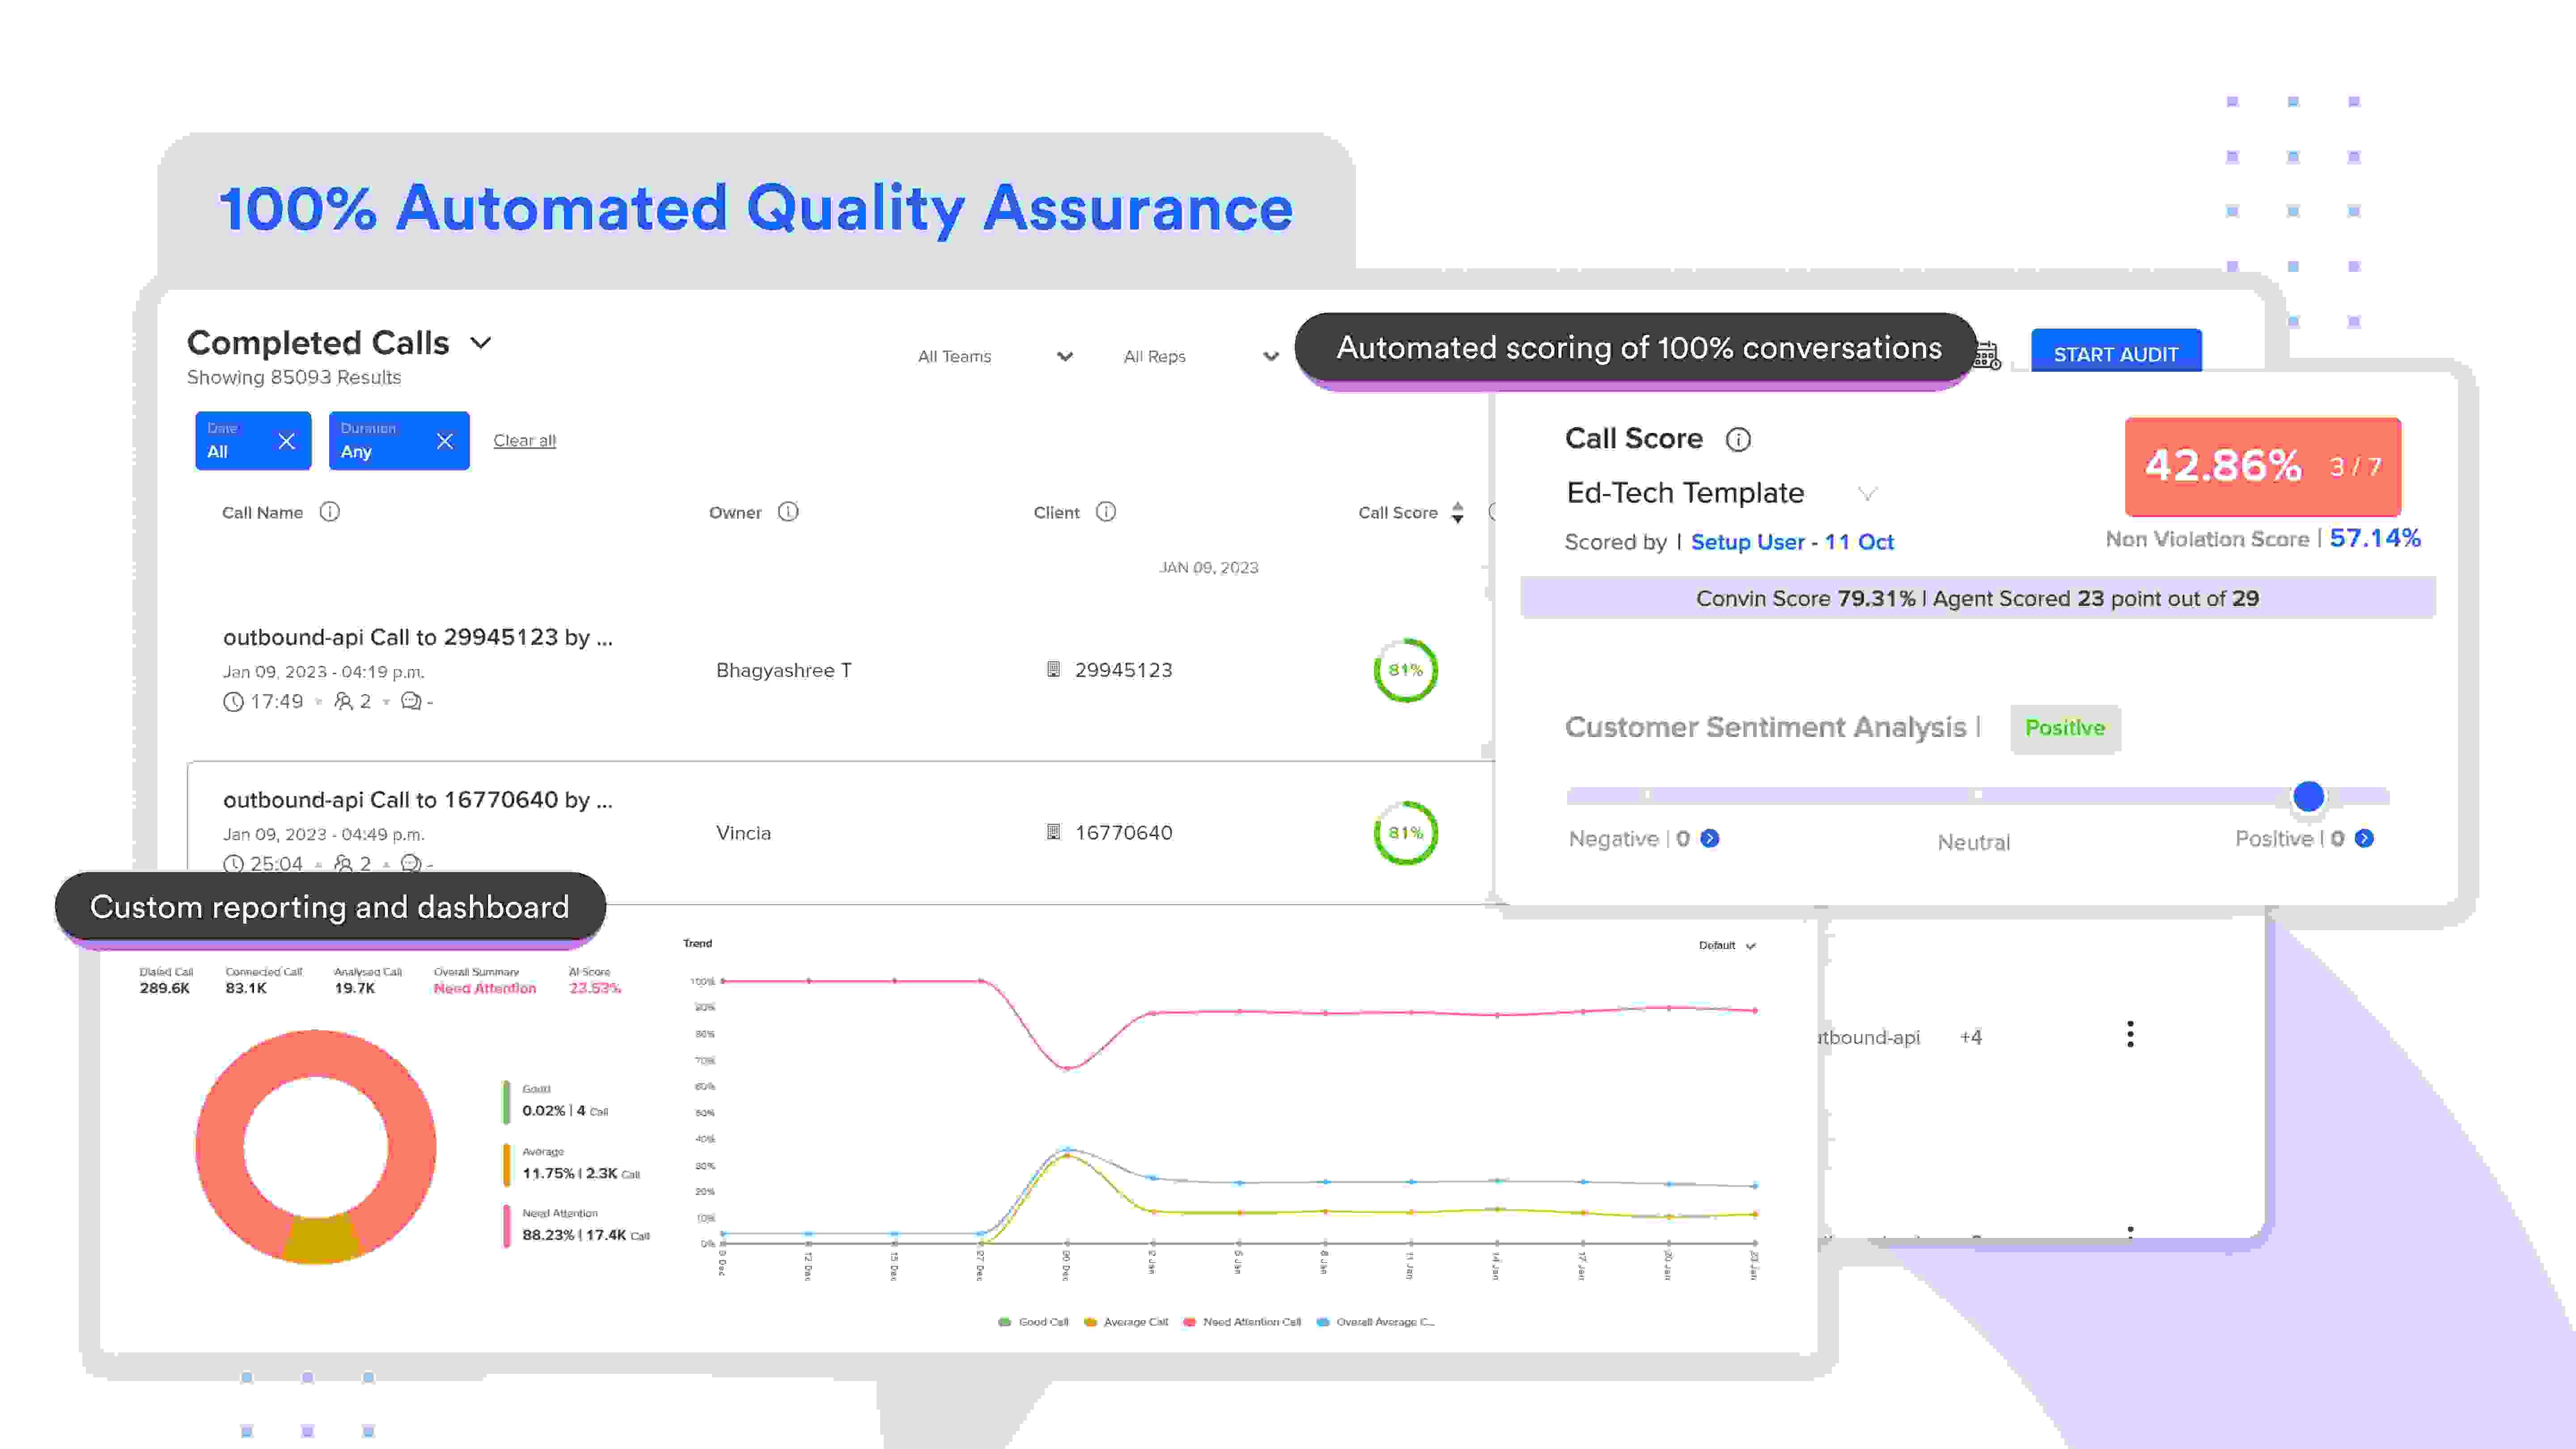2576x1449 pixels.
Task: Click the START AUDIT button
Action: [2116, 353]
